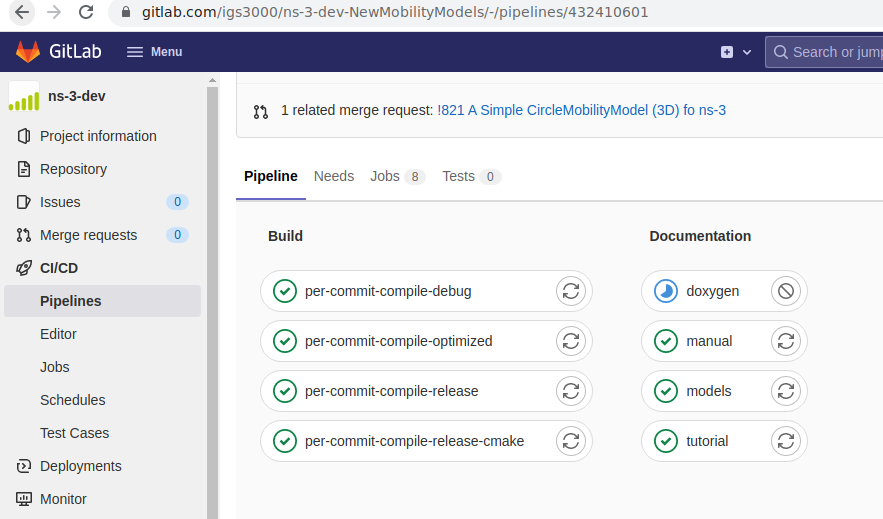883x519 pixels.
Task: Retry per-commit-compile-debug job
Action: [x=571, y=291]
